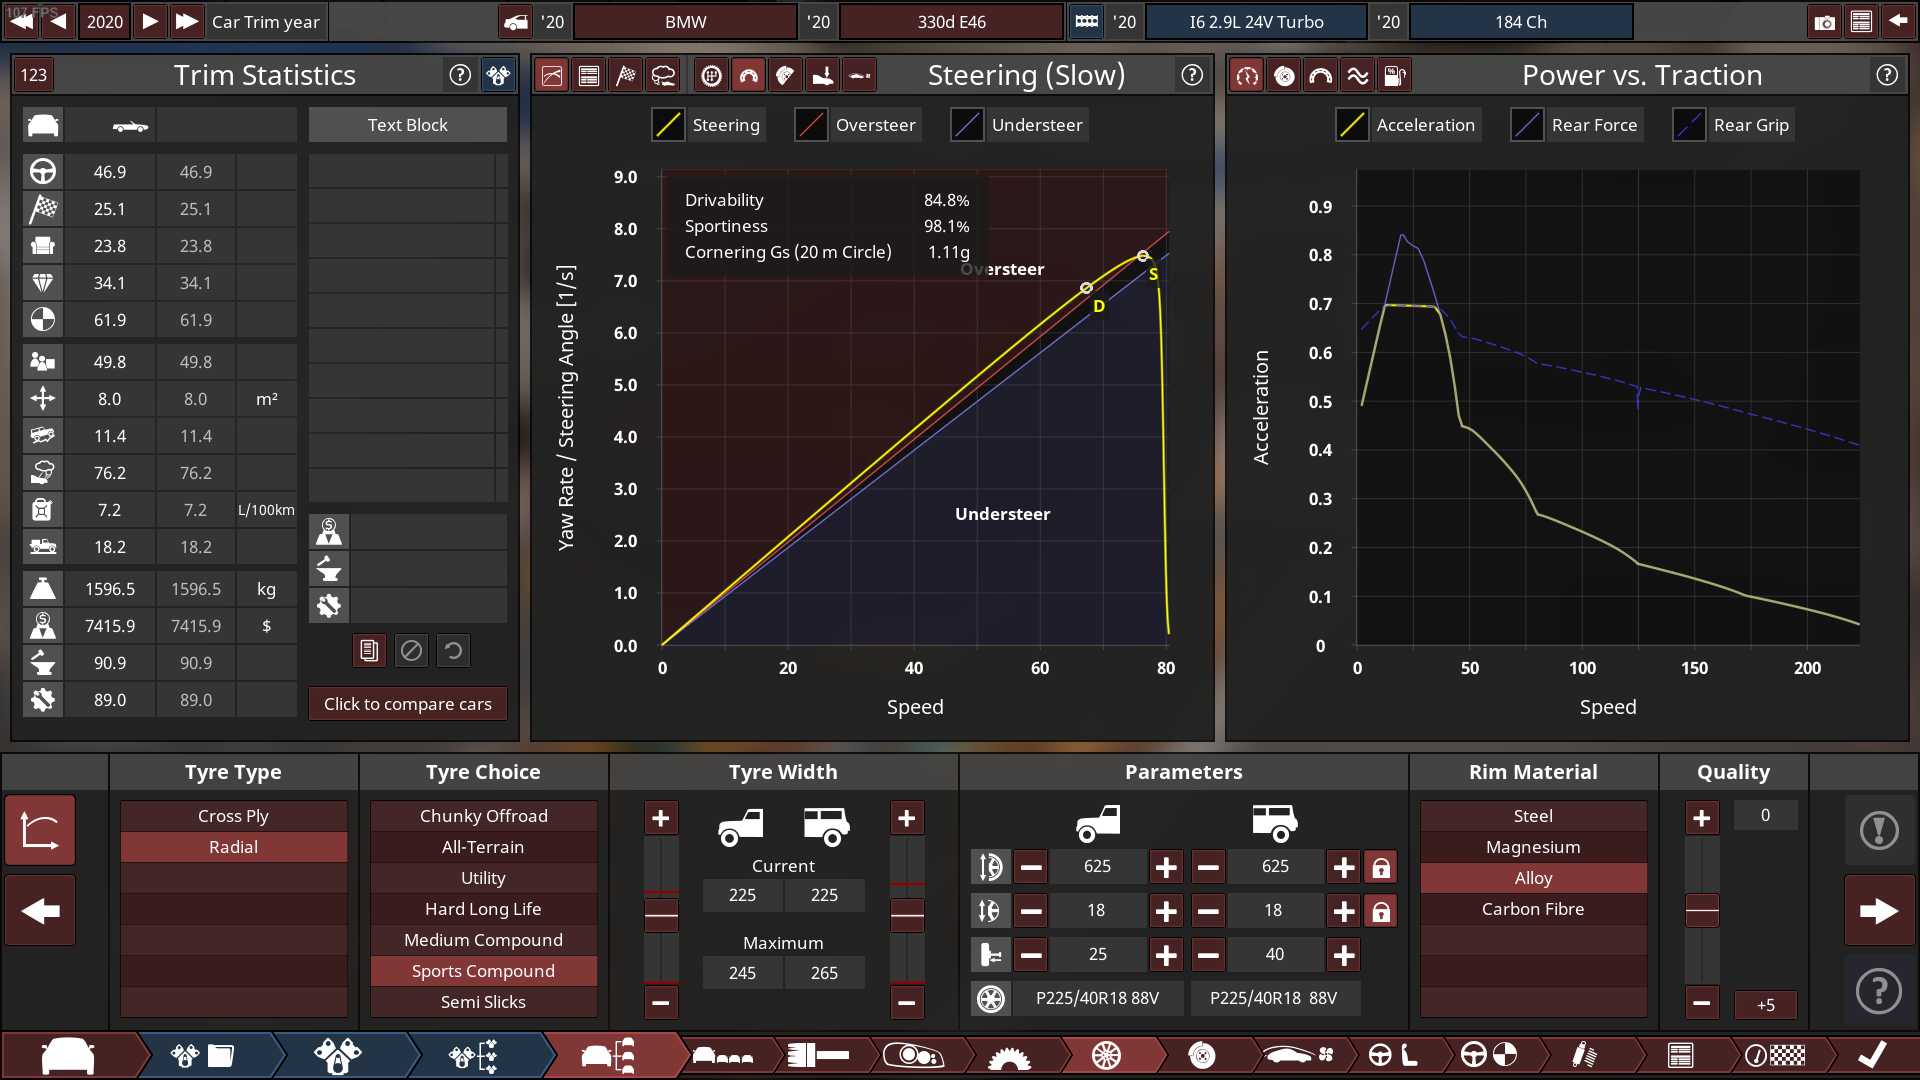Adjust the Quality slider handle
The height and width of the screenshot is (1080, 1920).
(1702, 910)
